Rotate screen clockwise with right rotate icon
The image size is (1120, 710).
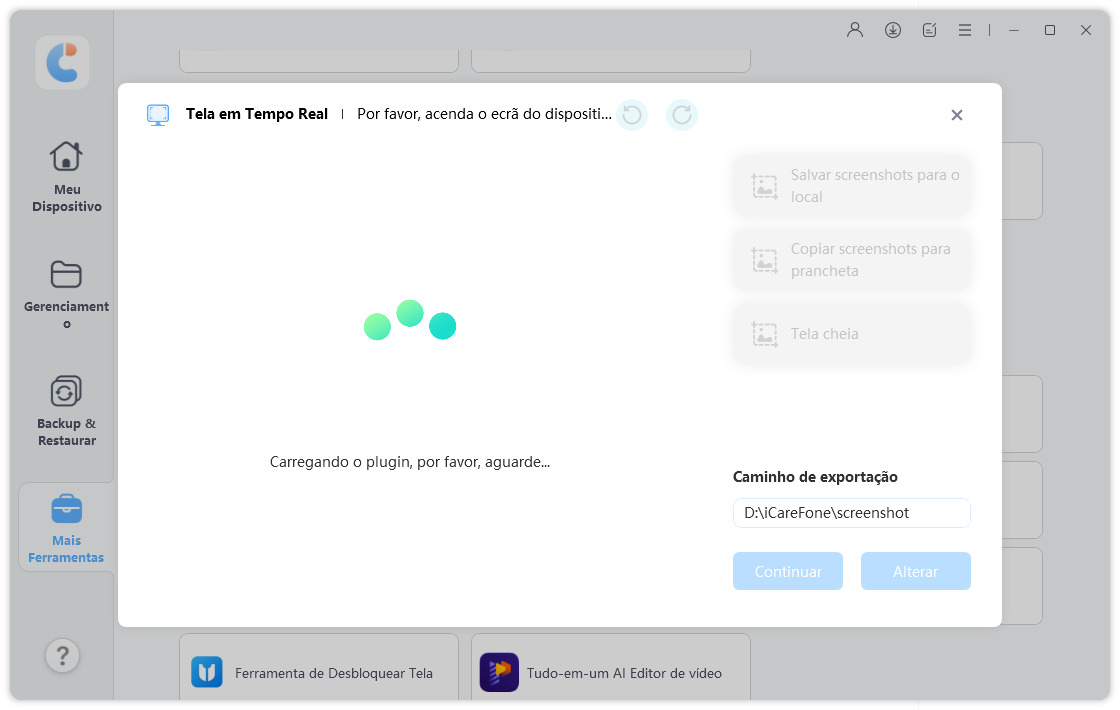[682, 115]
